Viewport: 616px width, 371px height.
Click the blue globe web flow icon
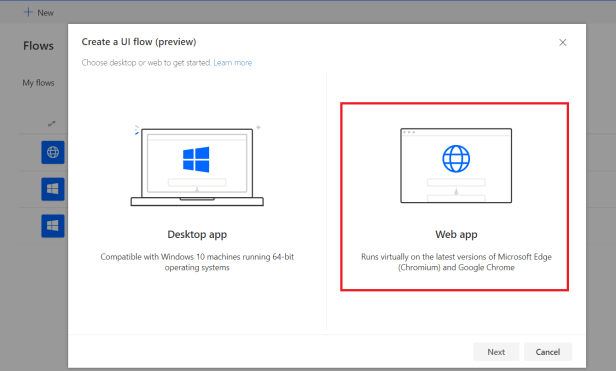tap(53, 152)
